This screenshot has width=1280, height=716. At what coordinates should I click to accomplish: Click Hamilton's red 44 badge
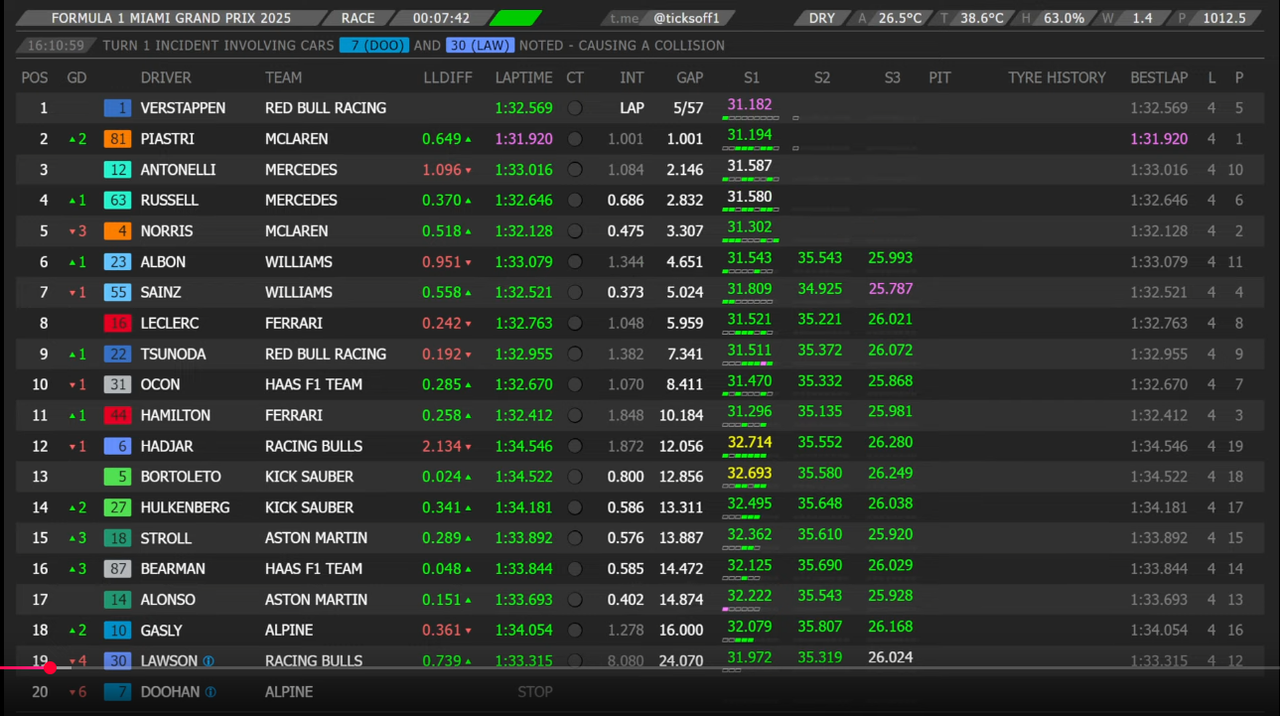118,416
